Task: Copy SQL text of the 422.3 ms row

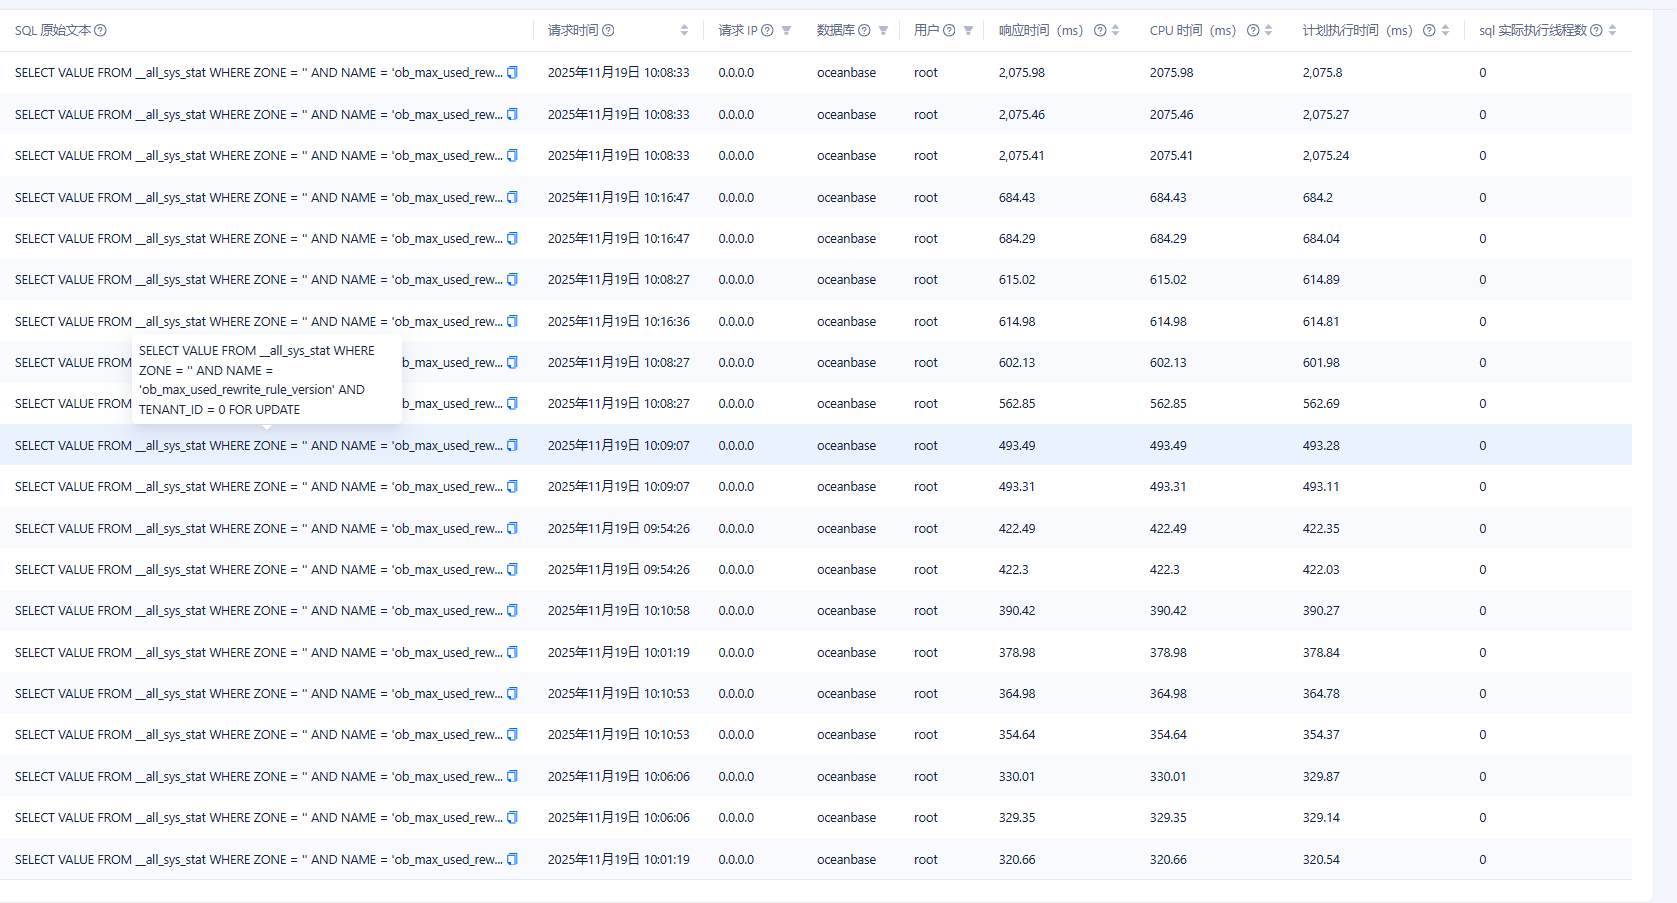Action: [512, 570]
